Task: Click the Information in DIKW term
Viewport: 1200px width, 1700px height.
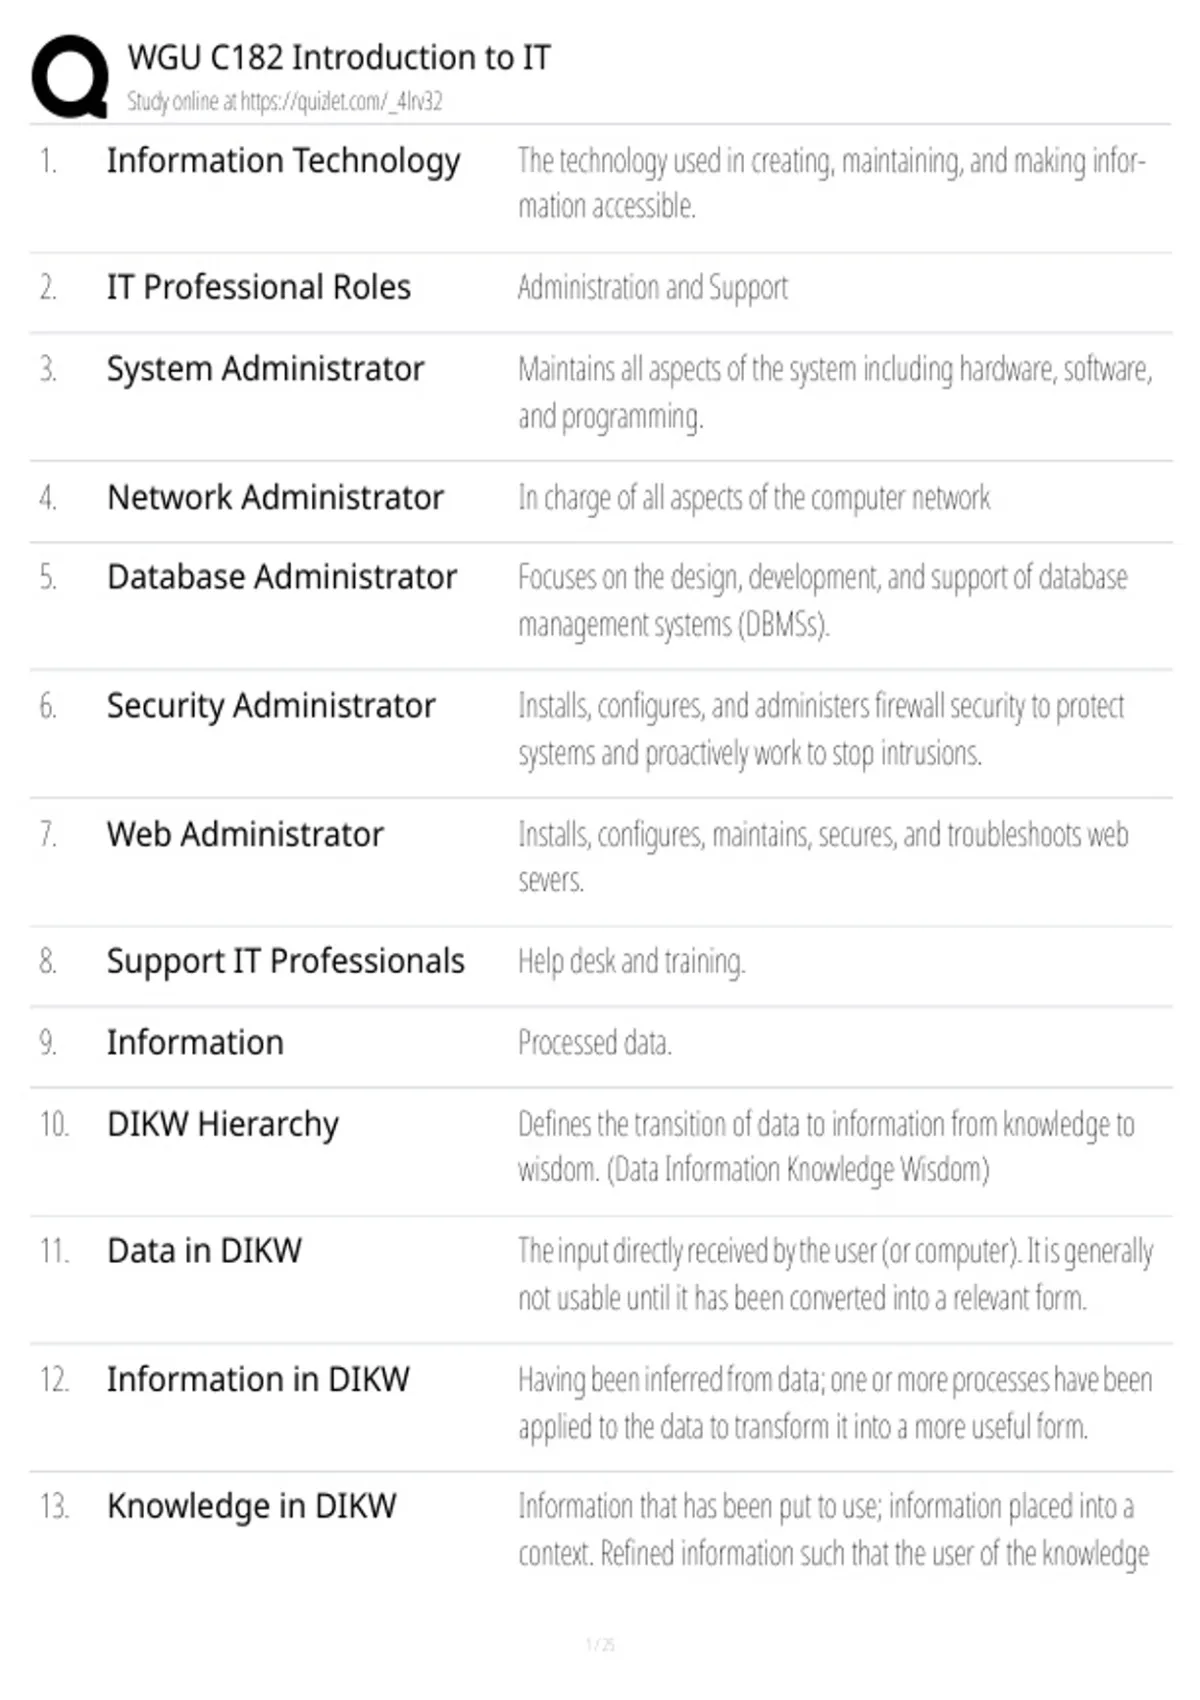Action: point(258,1379)
